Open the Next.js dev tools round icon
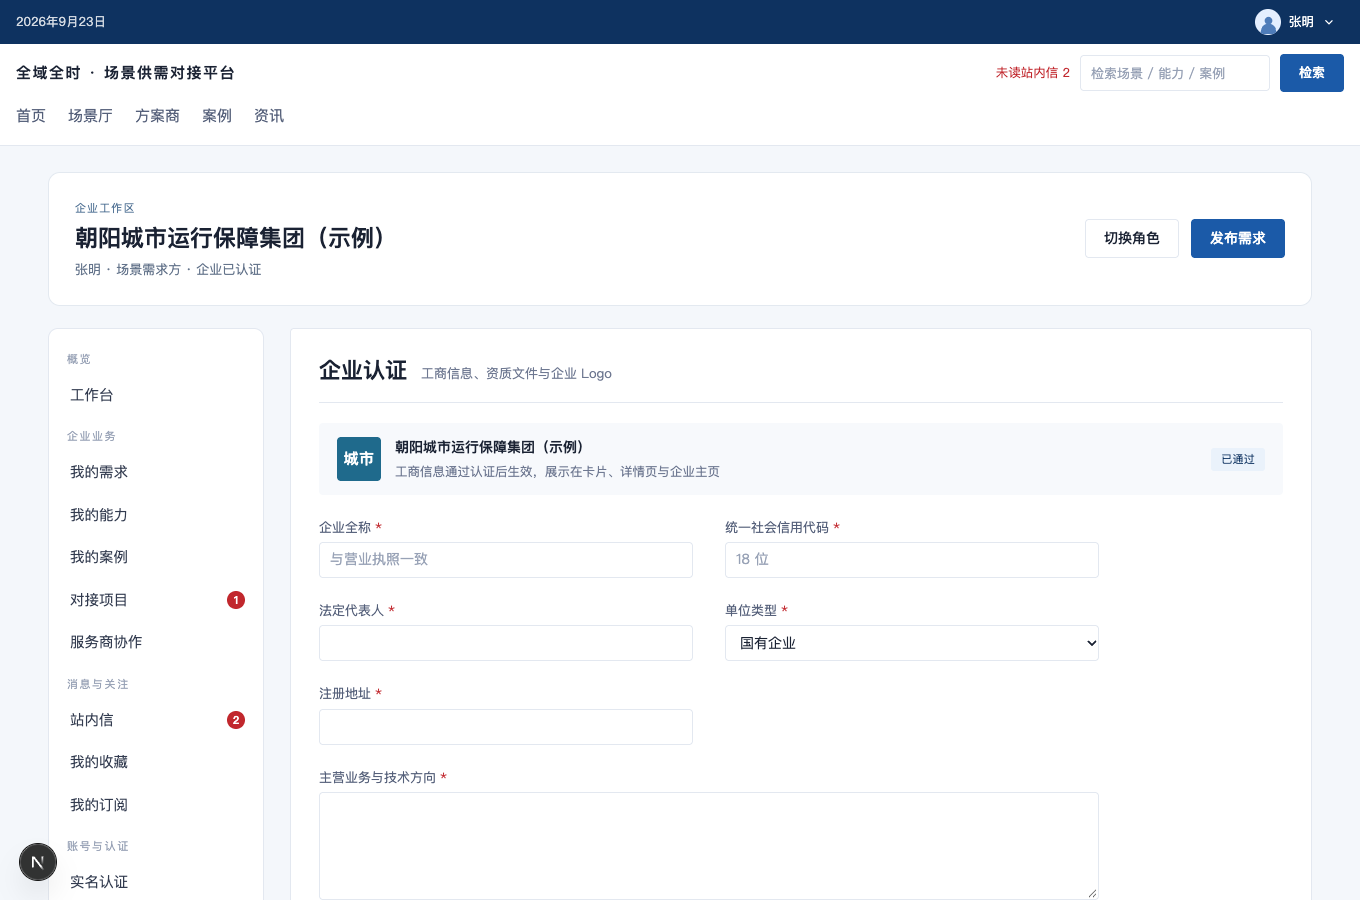The image size is (1360, 900). [38, 862]
